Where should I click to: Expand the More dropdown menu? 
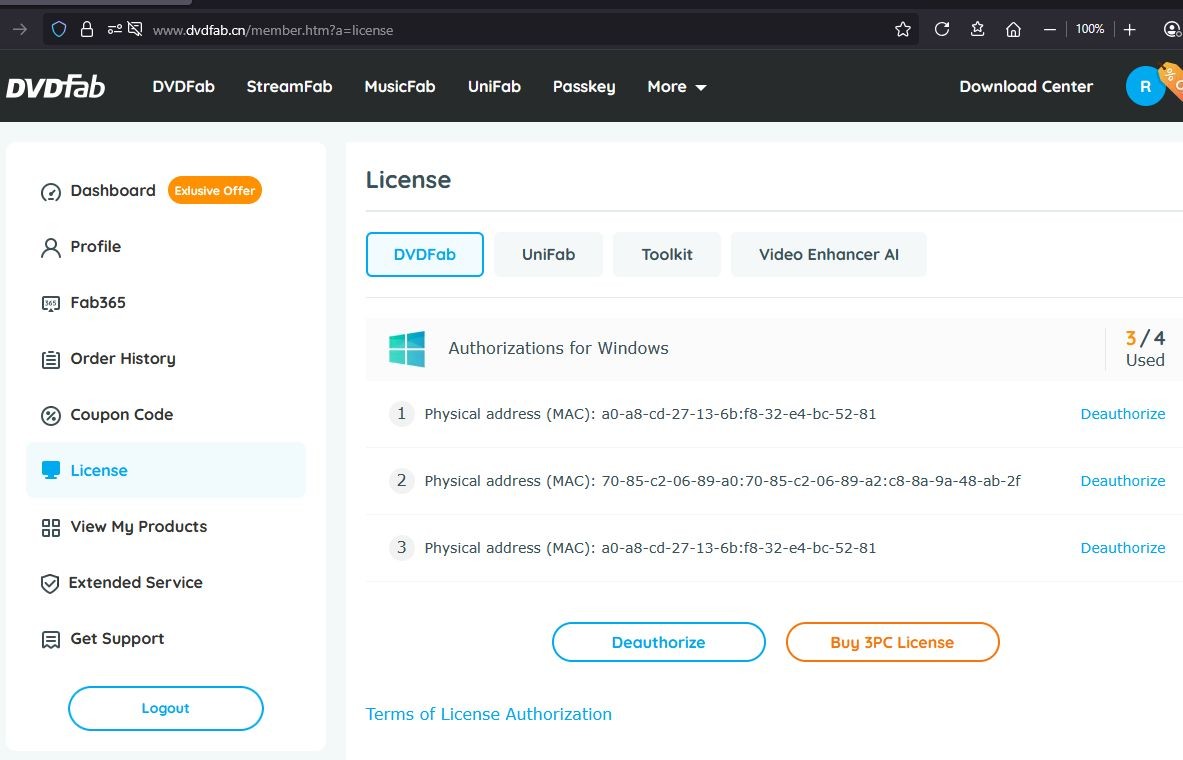tap(677, 87)
